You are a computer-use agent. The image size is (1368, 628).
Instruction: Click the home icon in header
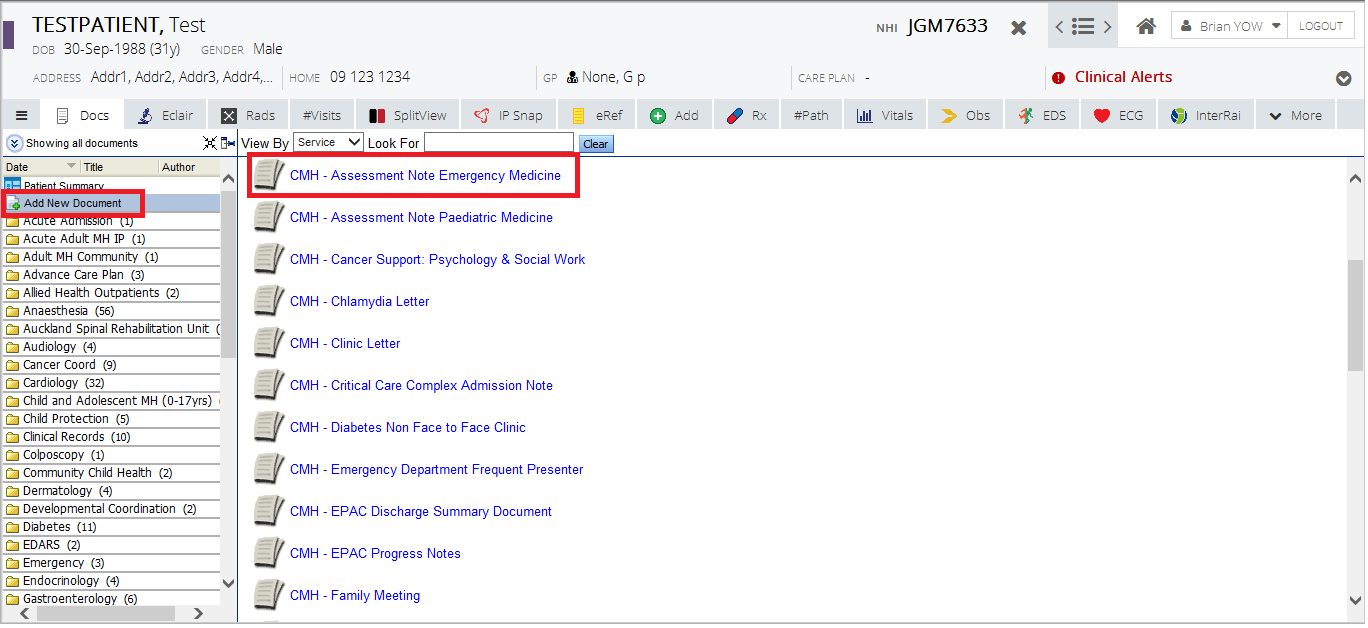click(x=1146, y=27)
